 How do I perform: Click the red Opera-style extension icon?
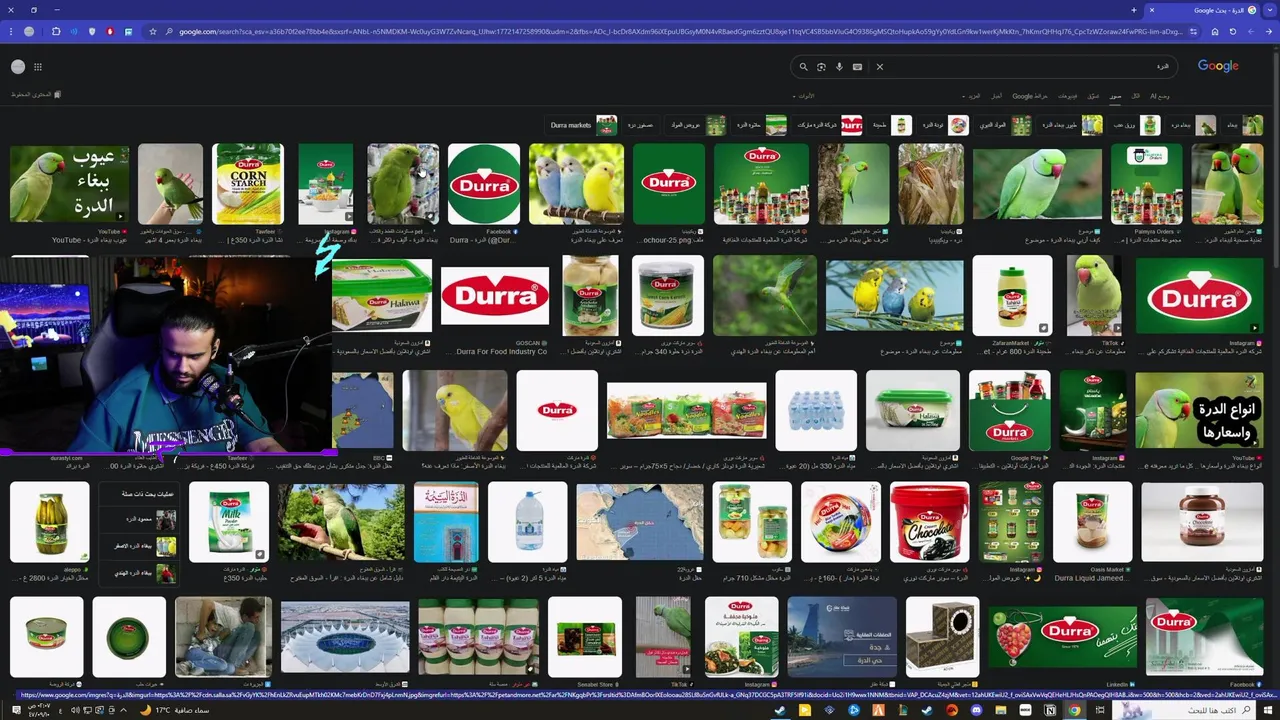(x=110, y=32)
